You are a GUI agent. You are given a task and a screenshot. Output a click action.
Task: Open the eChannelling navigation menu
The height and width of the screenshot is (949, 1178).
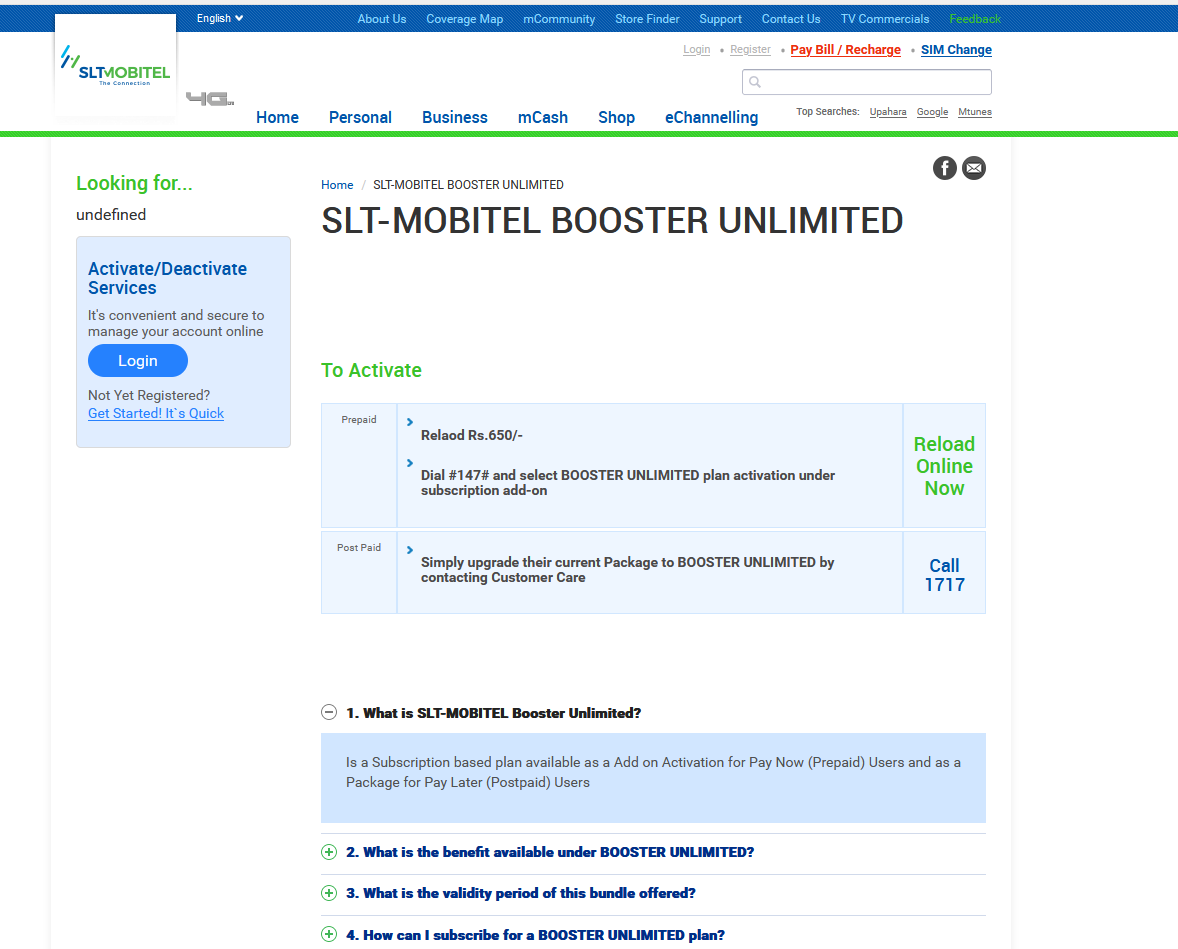[x=711, y=117]
